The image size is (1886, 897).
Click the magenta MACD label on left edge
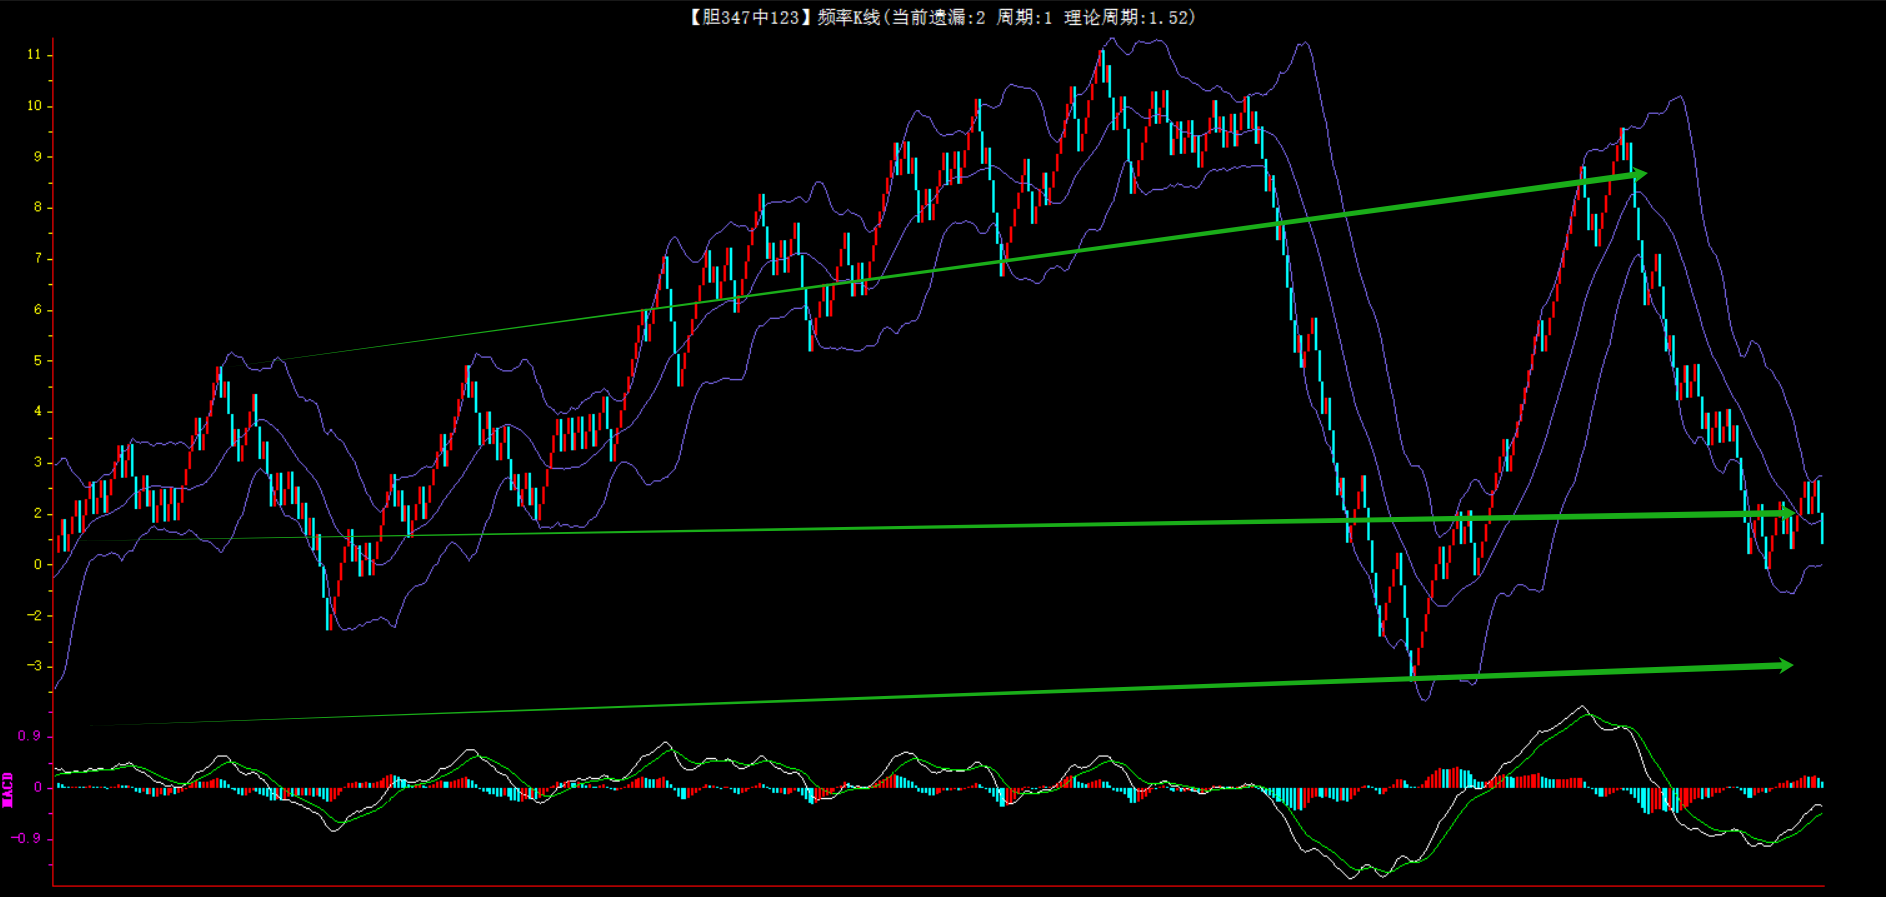8,789
